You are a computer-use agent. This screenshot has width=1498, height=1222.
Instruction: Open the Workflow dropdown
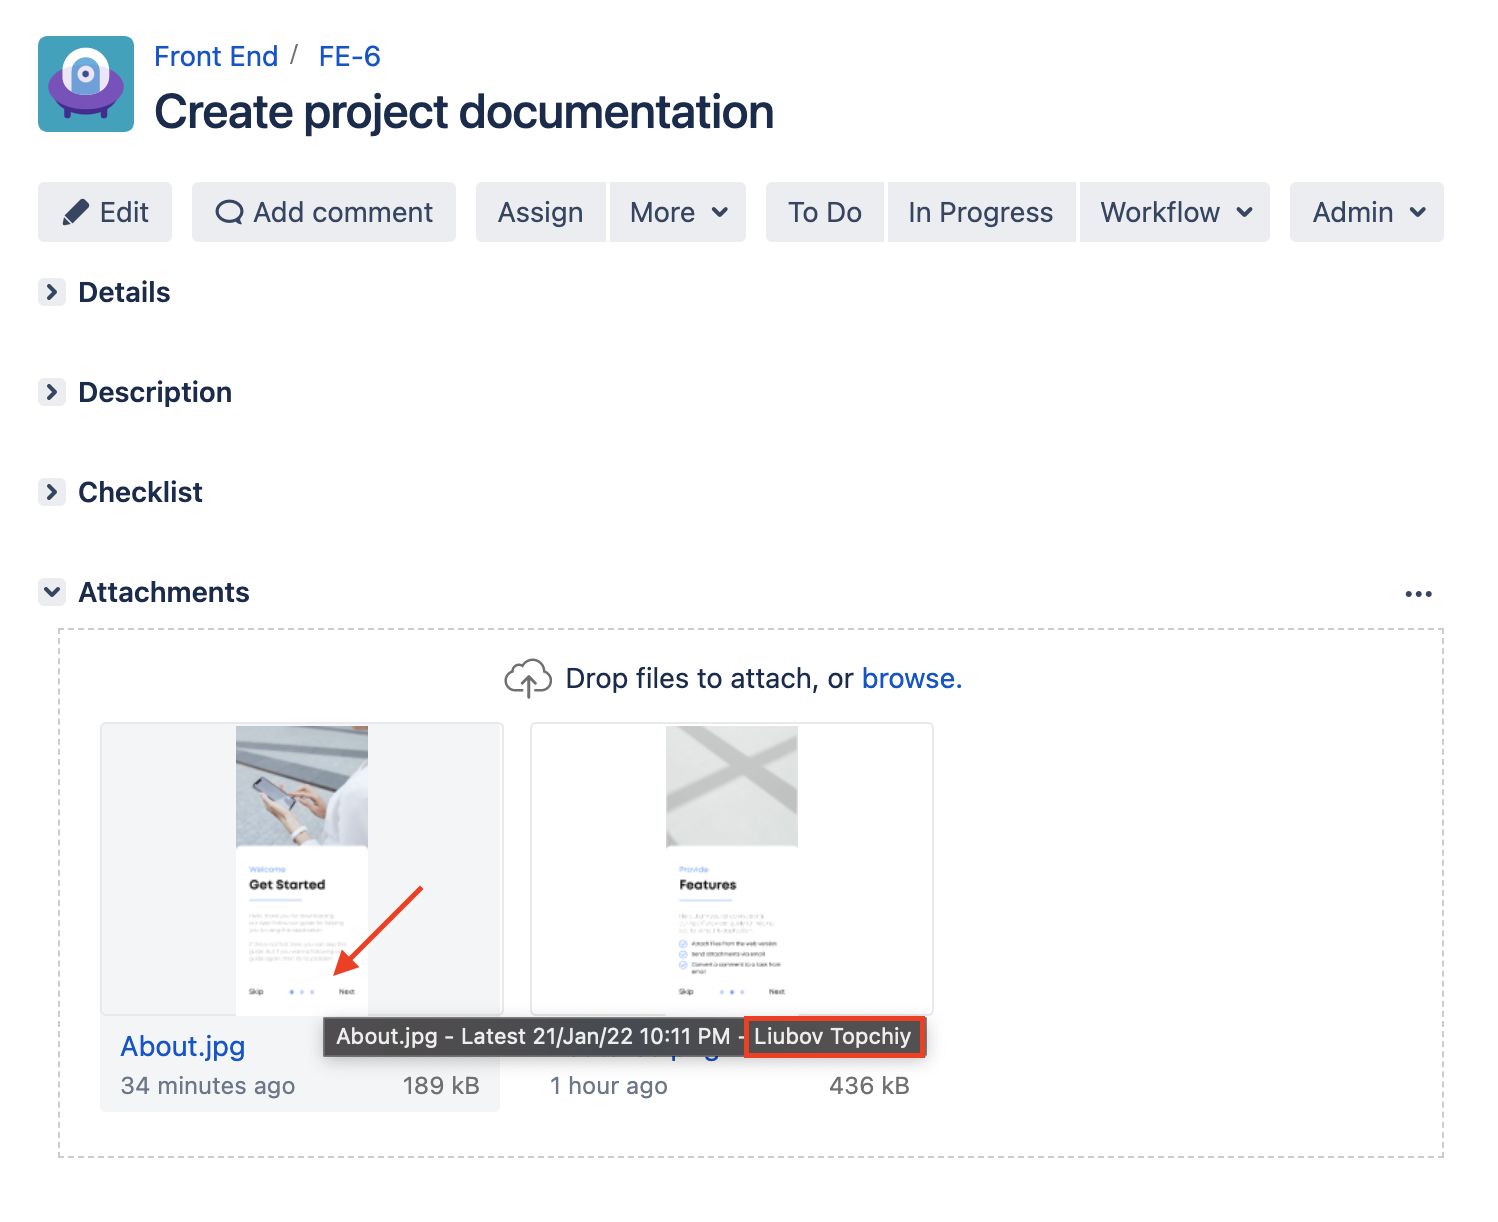(1175, 212)
